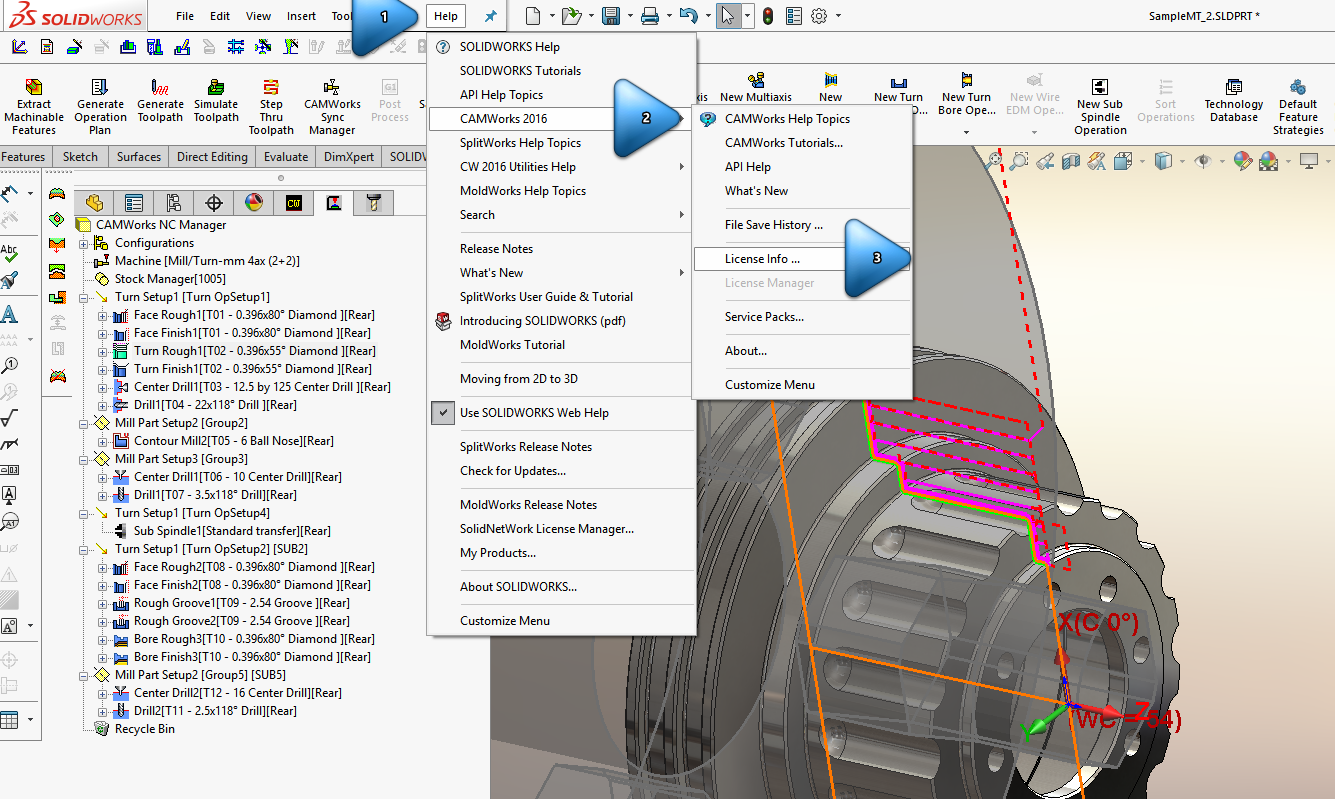Click Extract Machinable Features icon

pos(34,88)
